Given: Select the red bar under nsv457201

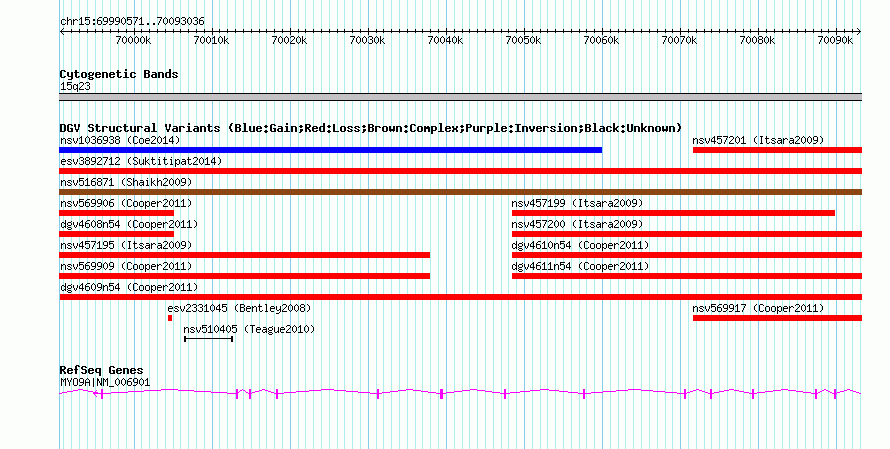Looking at the screenshot, I should click(x=778, y=150).
